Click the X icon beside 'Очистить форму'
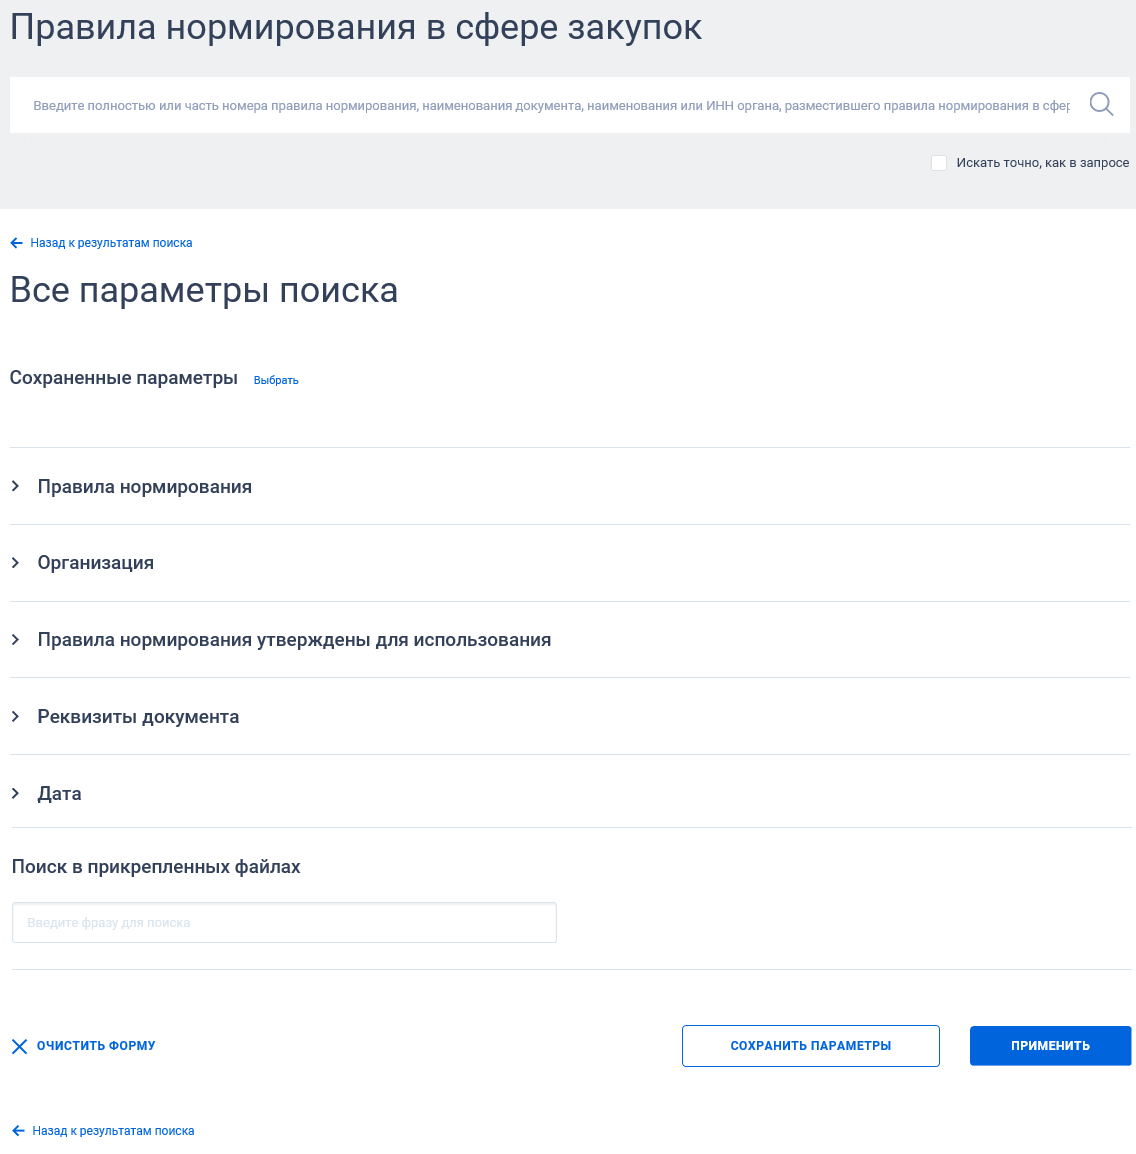 coord(20,1046)
